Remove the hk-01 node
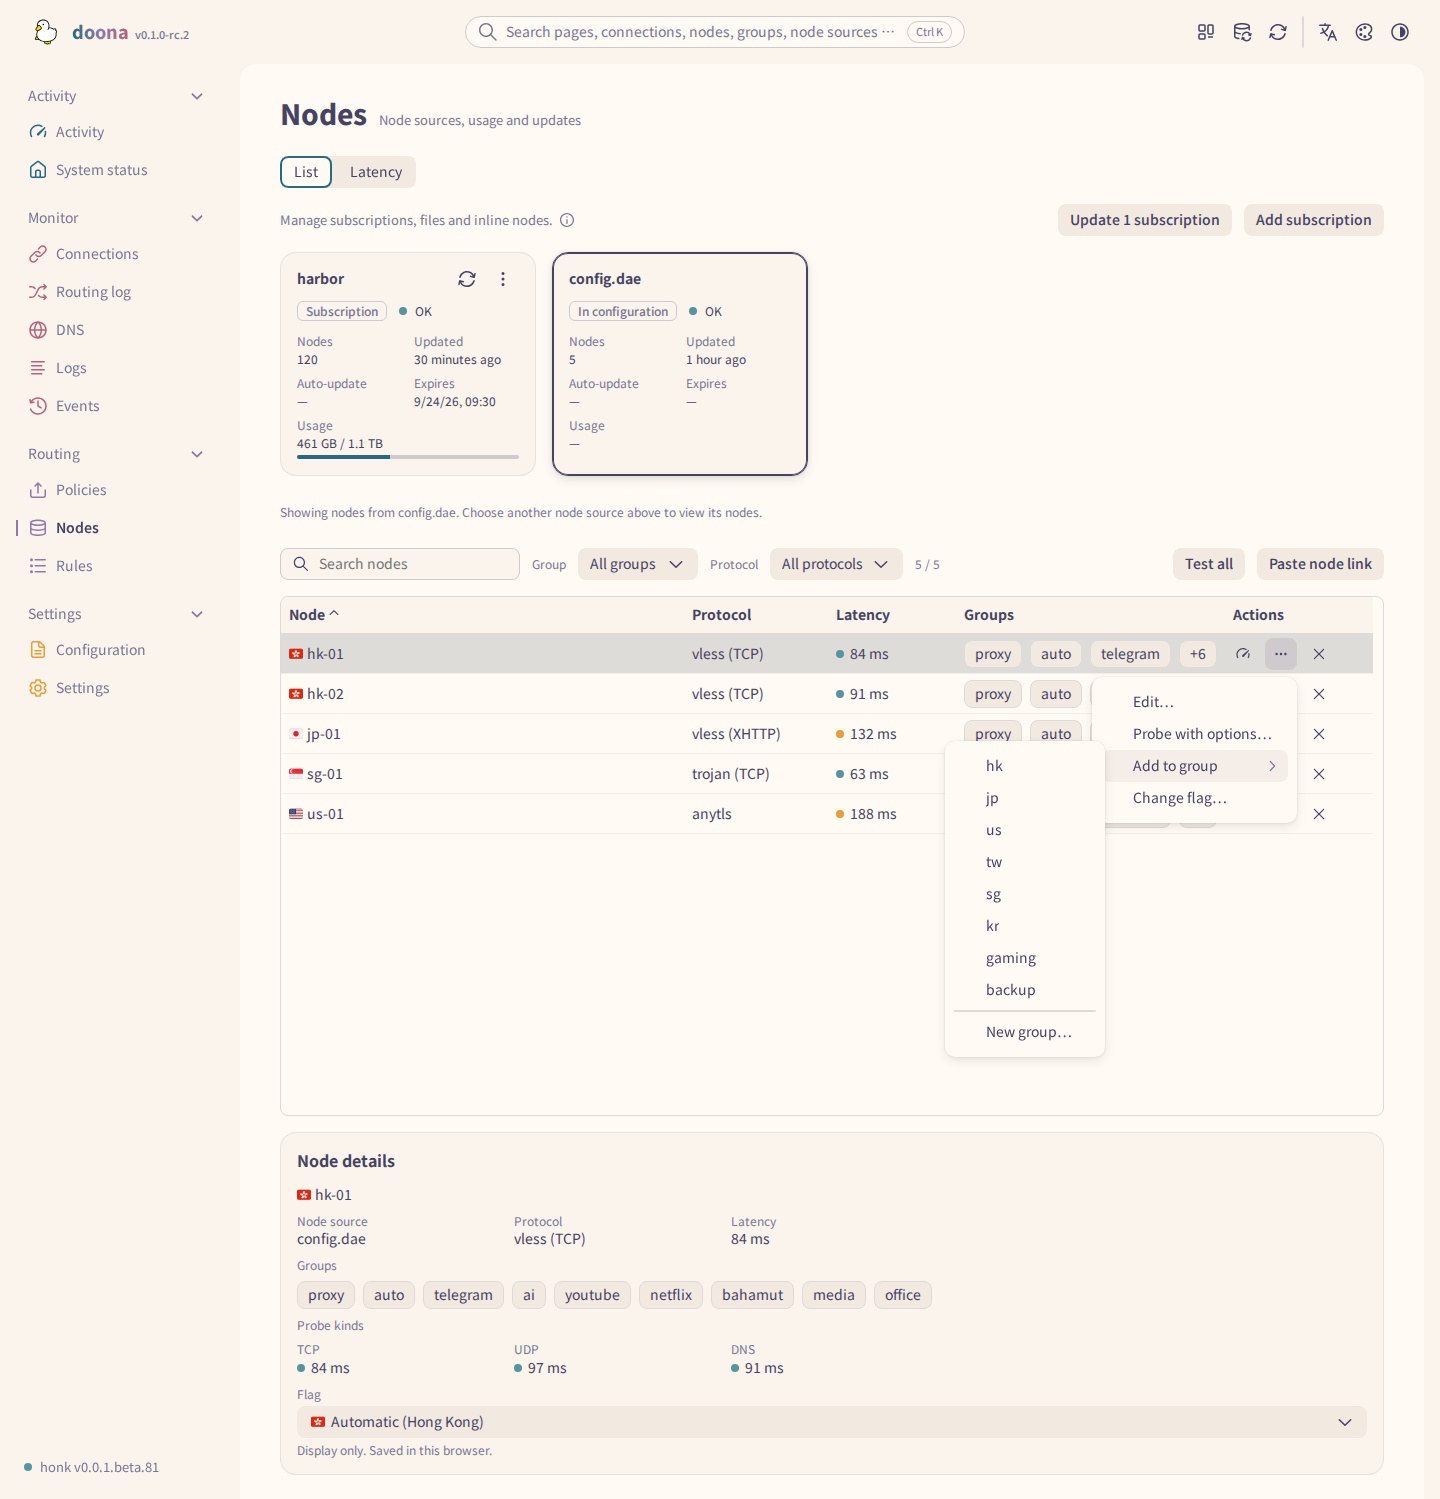Image resolution: width=1440 pixels, height=1499 pixels. tap(1319, 654)
